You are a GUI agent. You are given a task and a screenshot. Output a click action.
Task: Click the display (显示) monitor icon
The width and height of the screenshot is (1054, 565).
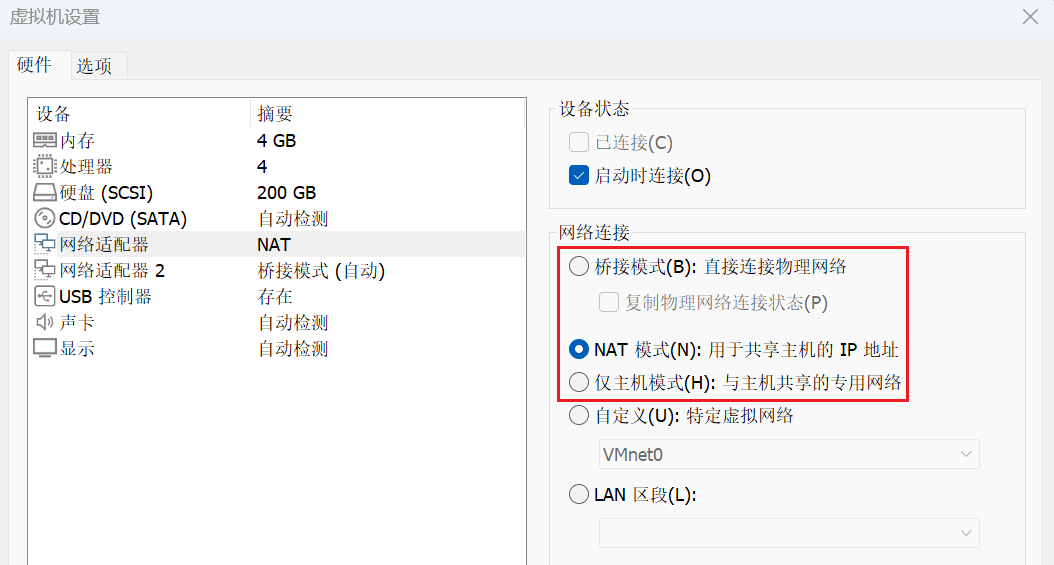point(45,349)
